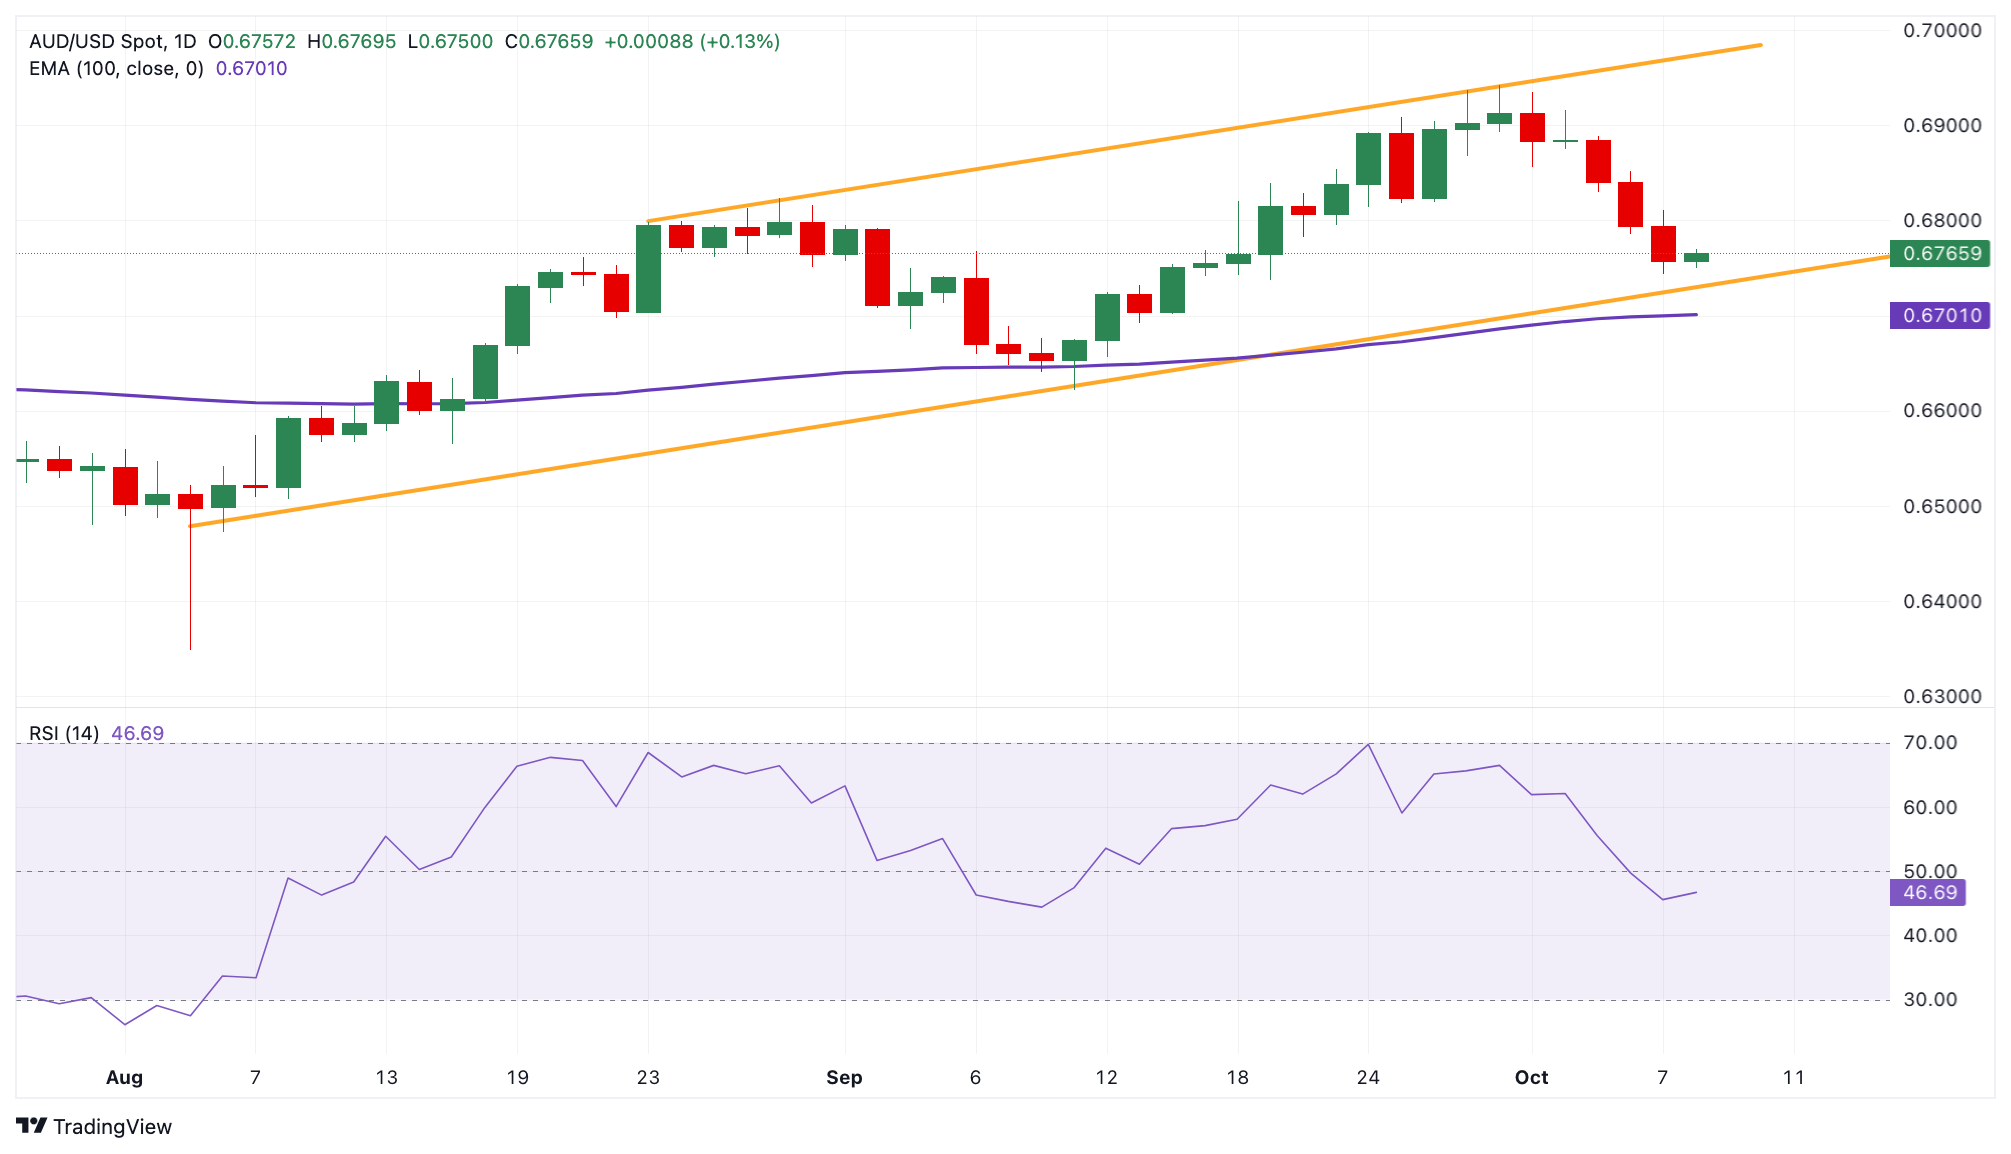Click the green current price tag 0.67659
This screenshot has width=2011, height=1154.
[x=1940, y=254]
